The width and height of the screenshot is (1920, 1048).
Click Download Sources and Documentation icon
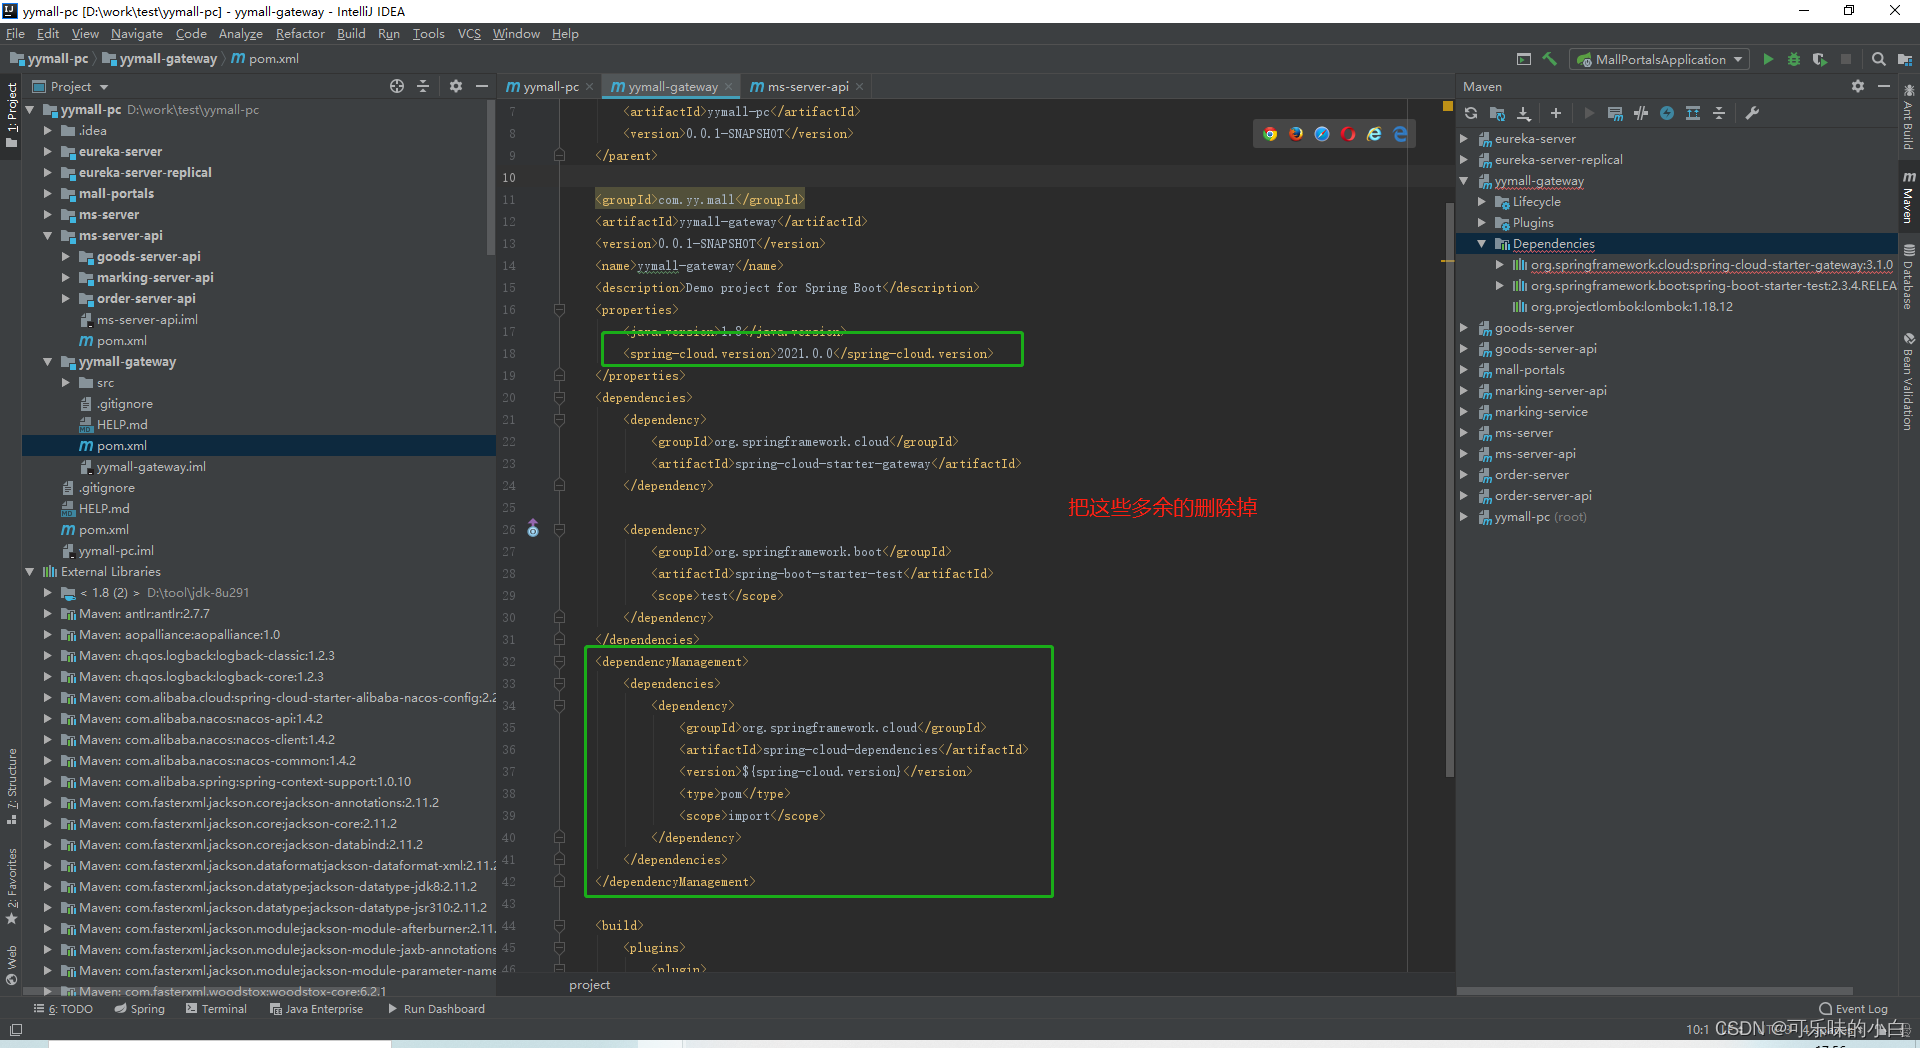coord(1523,113)
